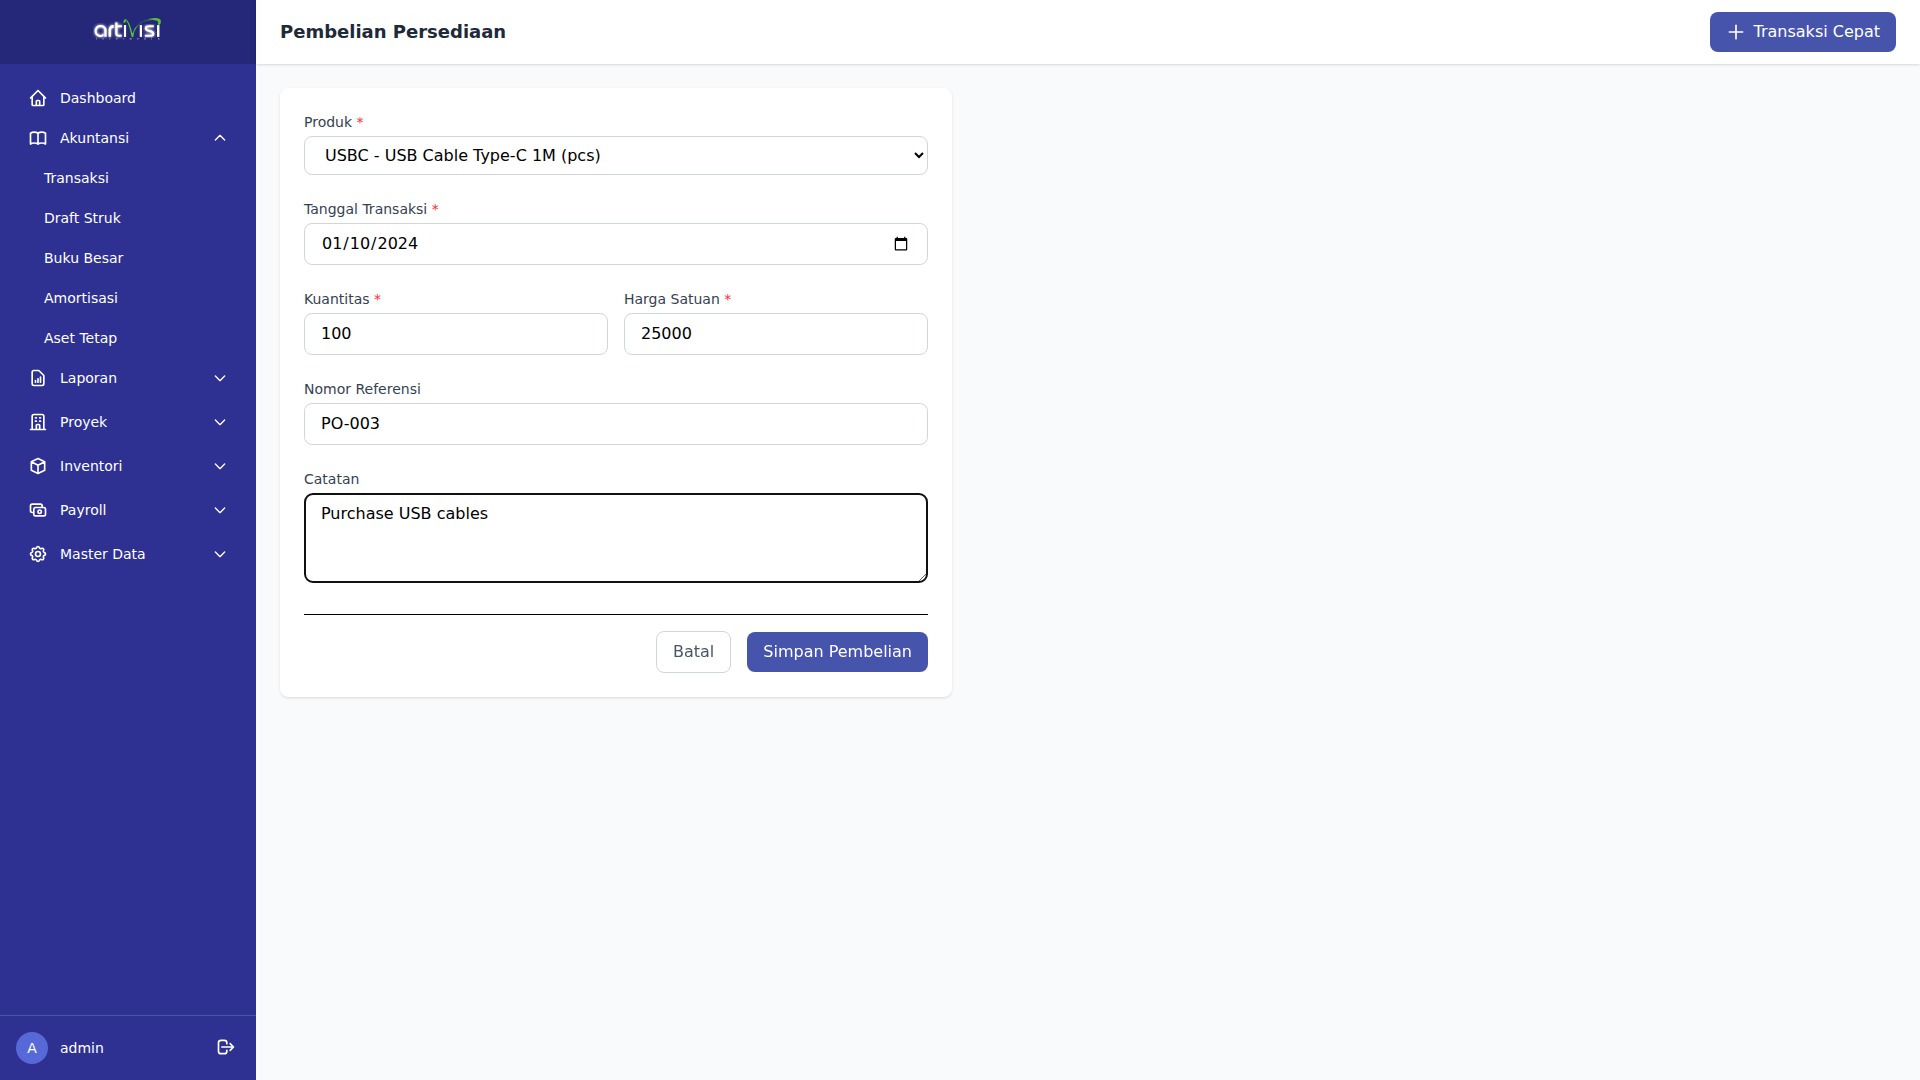Screen dimensions: 1920x1080
Task: Click the Inventori box icon
Action: coord(38,466)
